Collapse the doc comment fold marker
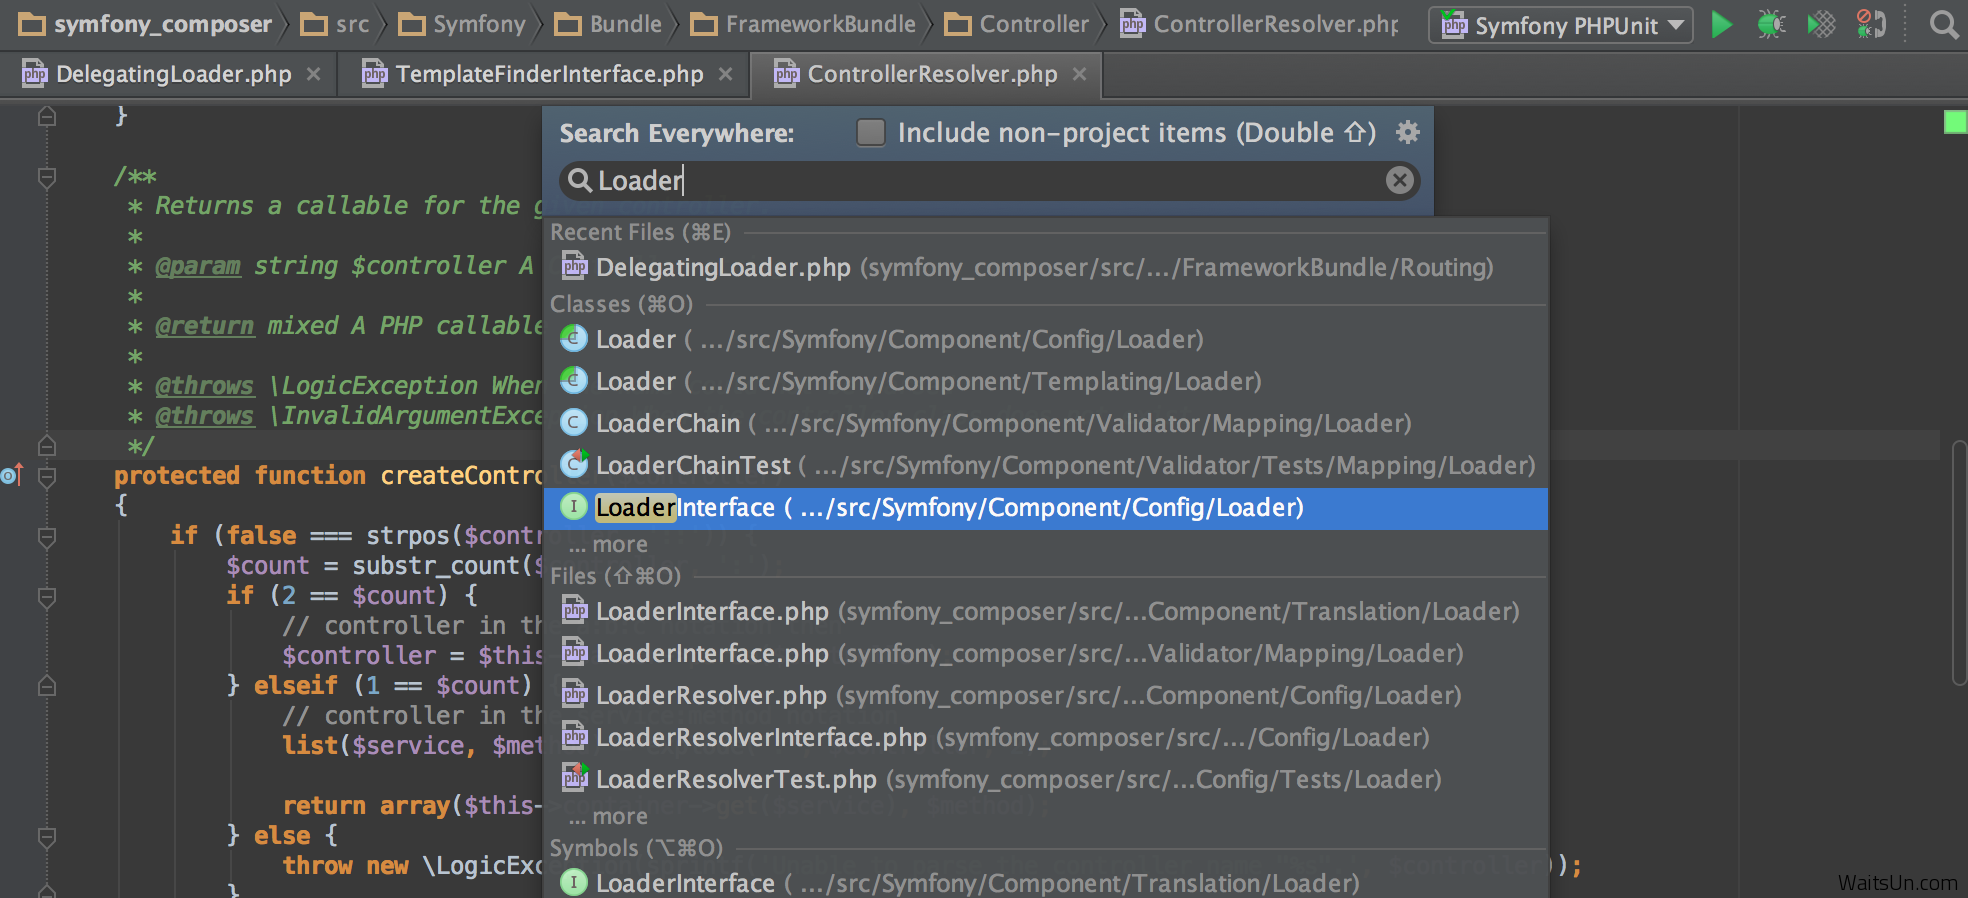The image size is (1968, 898). pos(47,177)
